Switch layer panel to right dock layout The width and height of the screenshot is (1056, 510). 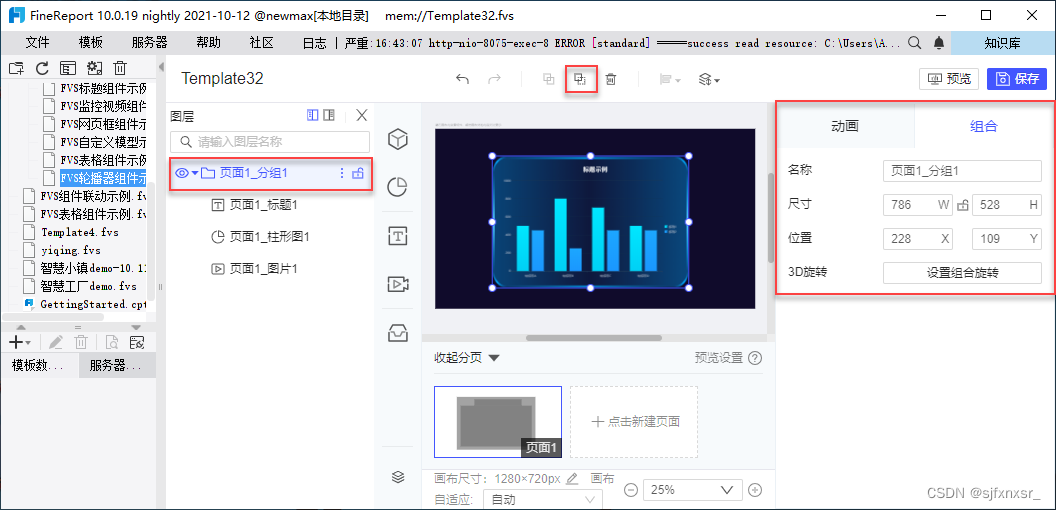pos(329,115)
